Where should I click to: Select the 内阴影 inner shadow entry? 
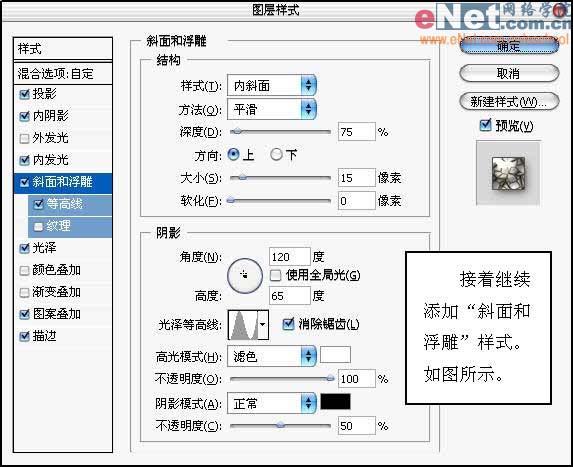pyautogui.click(x=62, y=116)
